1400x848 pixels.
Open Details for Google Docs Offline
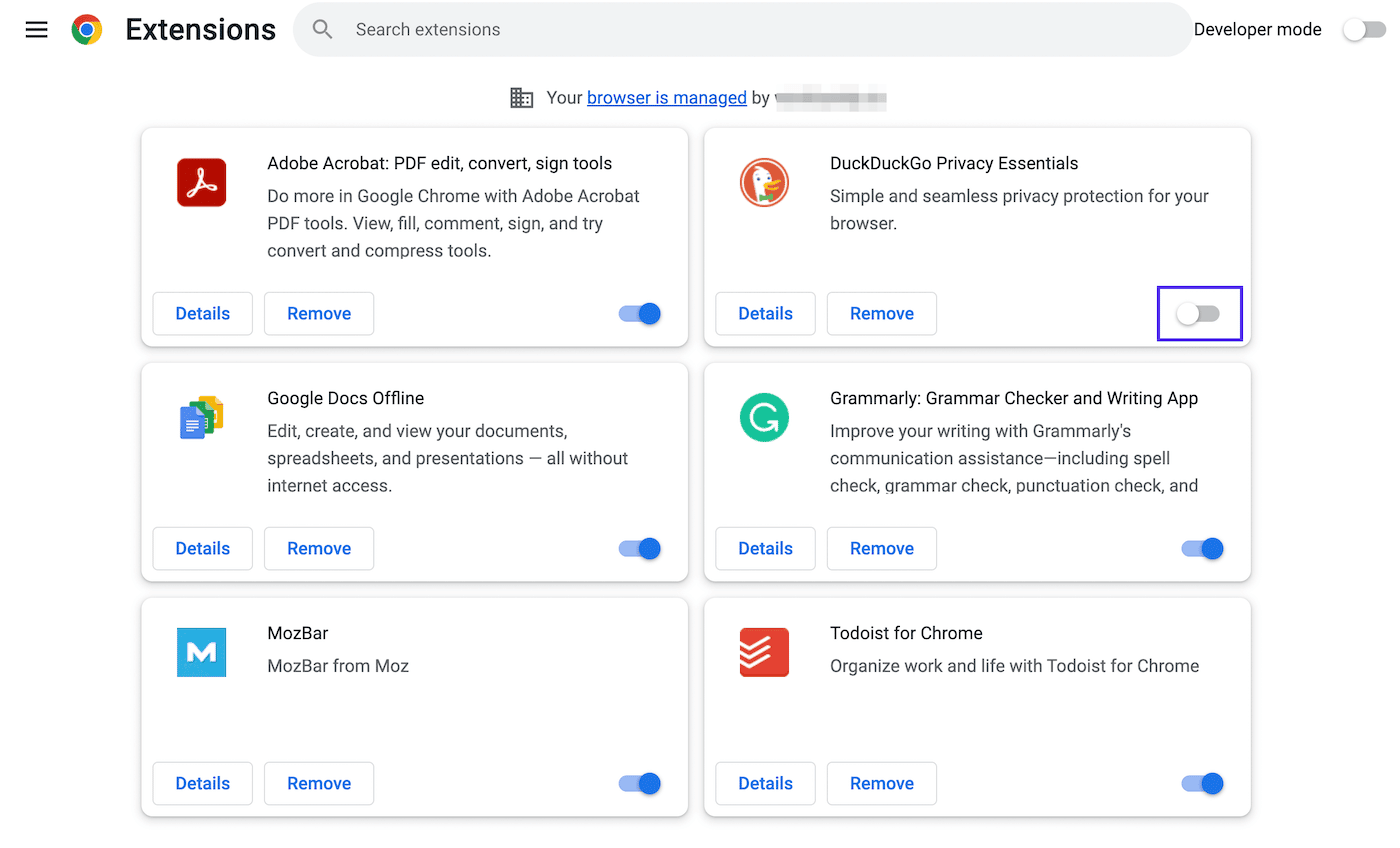pyautogui.click(x=202, y=548)
